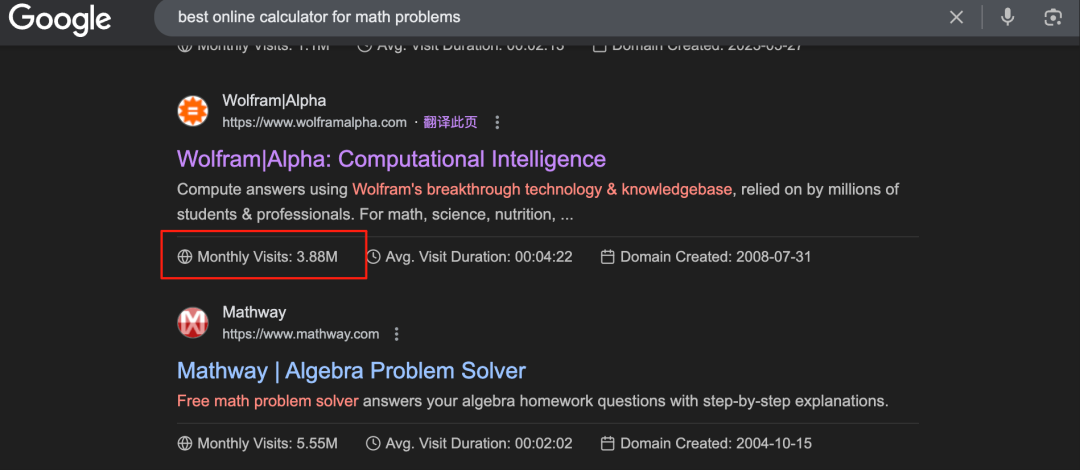
Task: Click globe icon beside Wolfram Monthly Visits
Action: [185, 257]
